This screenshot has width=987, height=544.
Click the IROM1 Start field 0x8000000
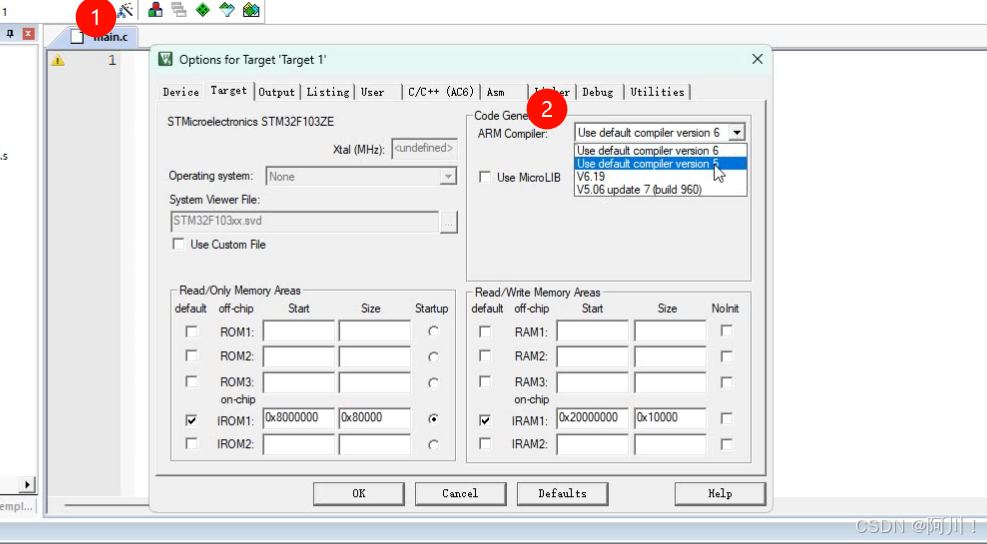click(x=298, y=418)
